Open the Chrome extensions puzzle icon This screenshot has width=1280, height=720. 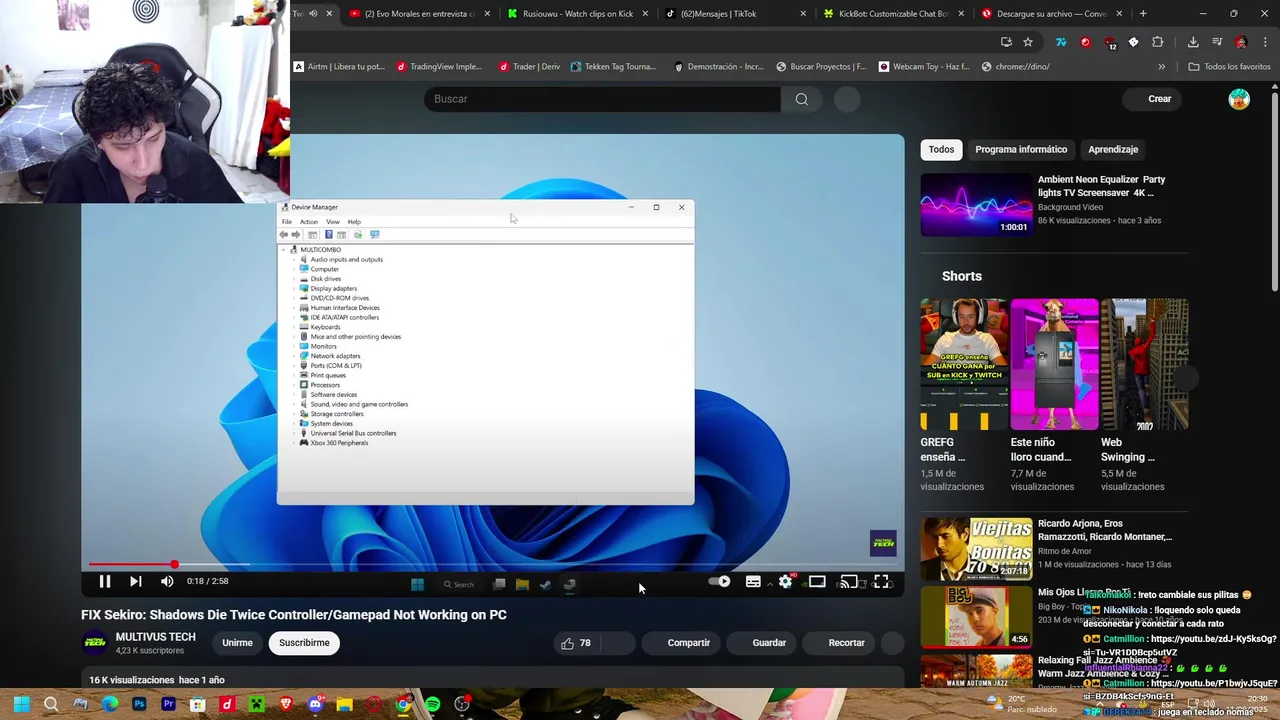tap(1157, 42)
